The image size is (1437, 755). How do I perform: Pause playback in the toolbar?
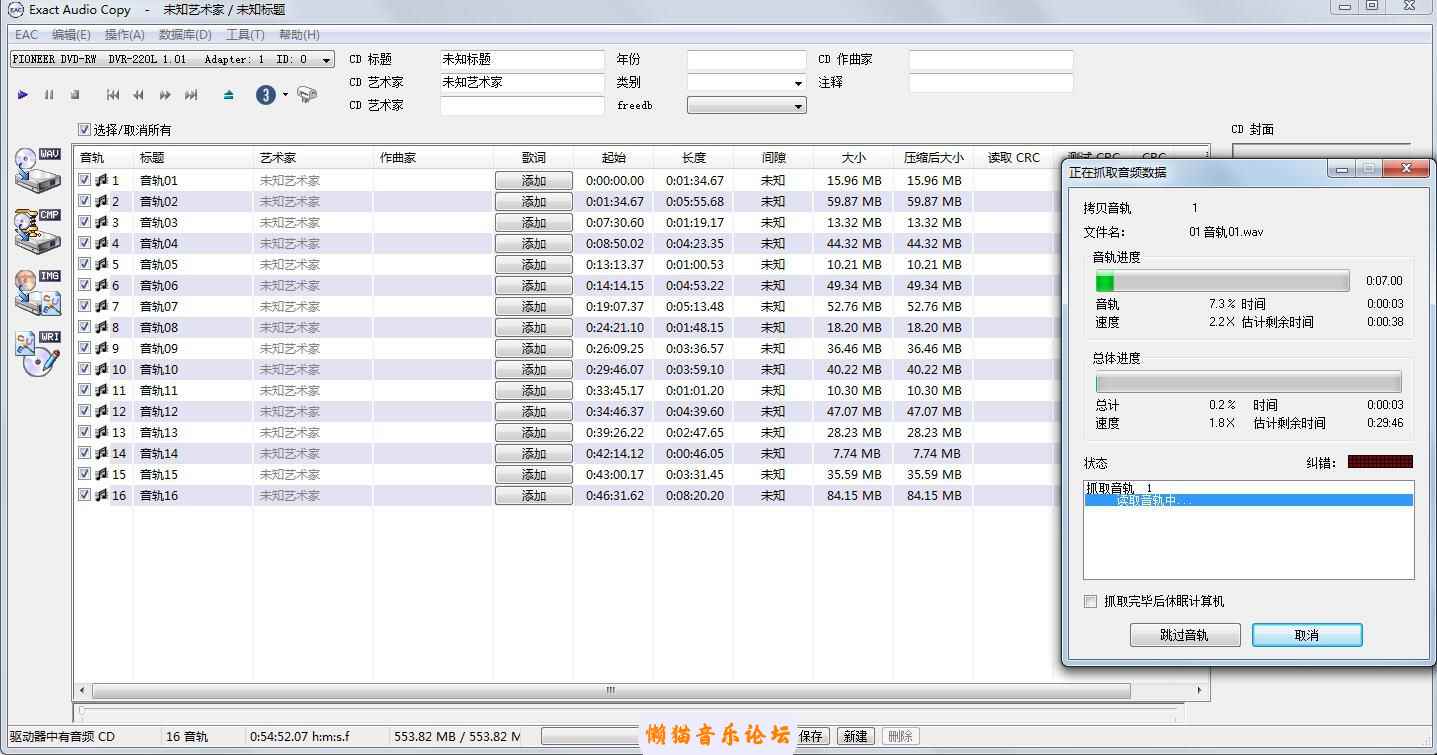coord(49,95)
